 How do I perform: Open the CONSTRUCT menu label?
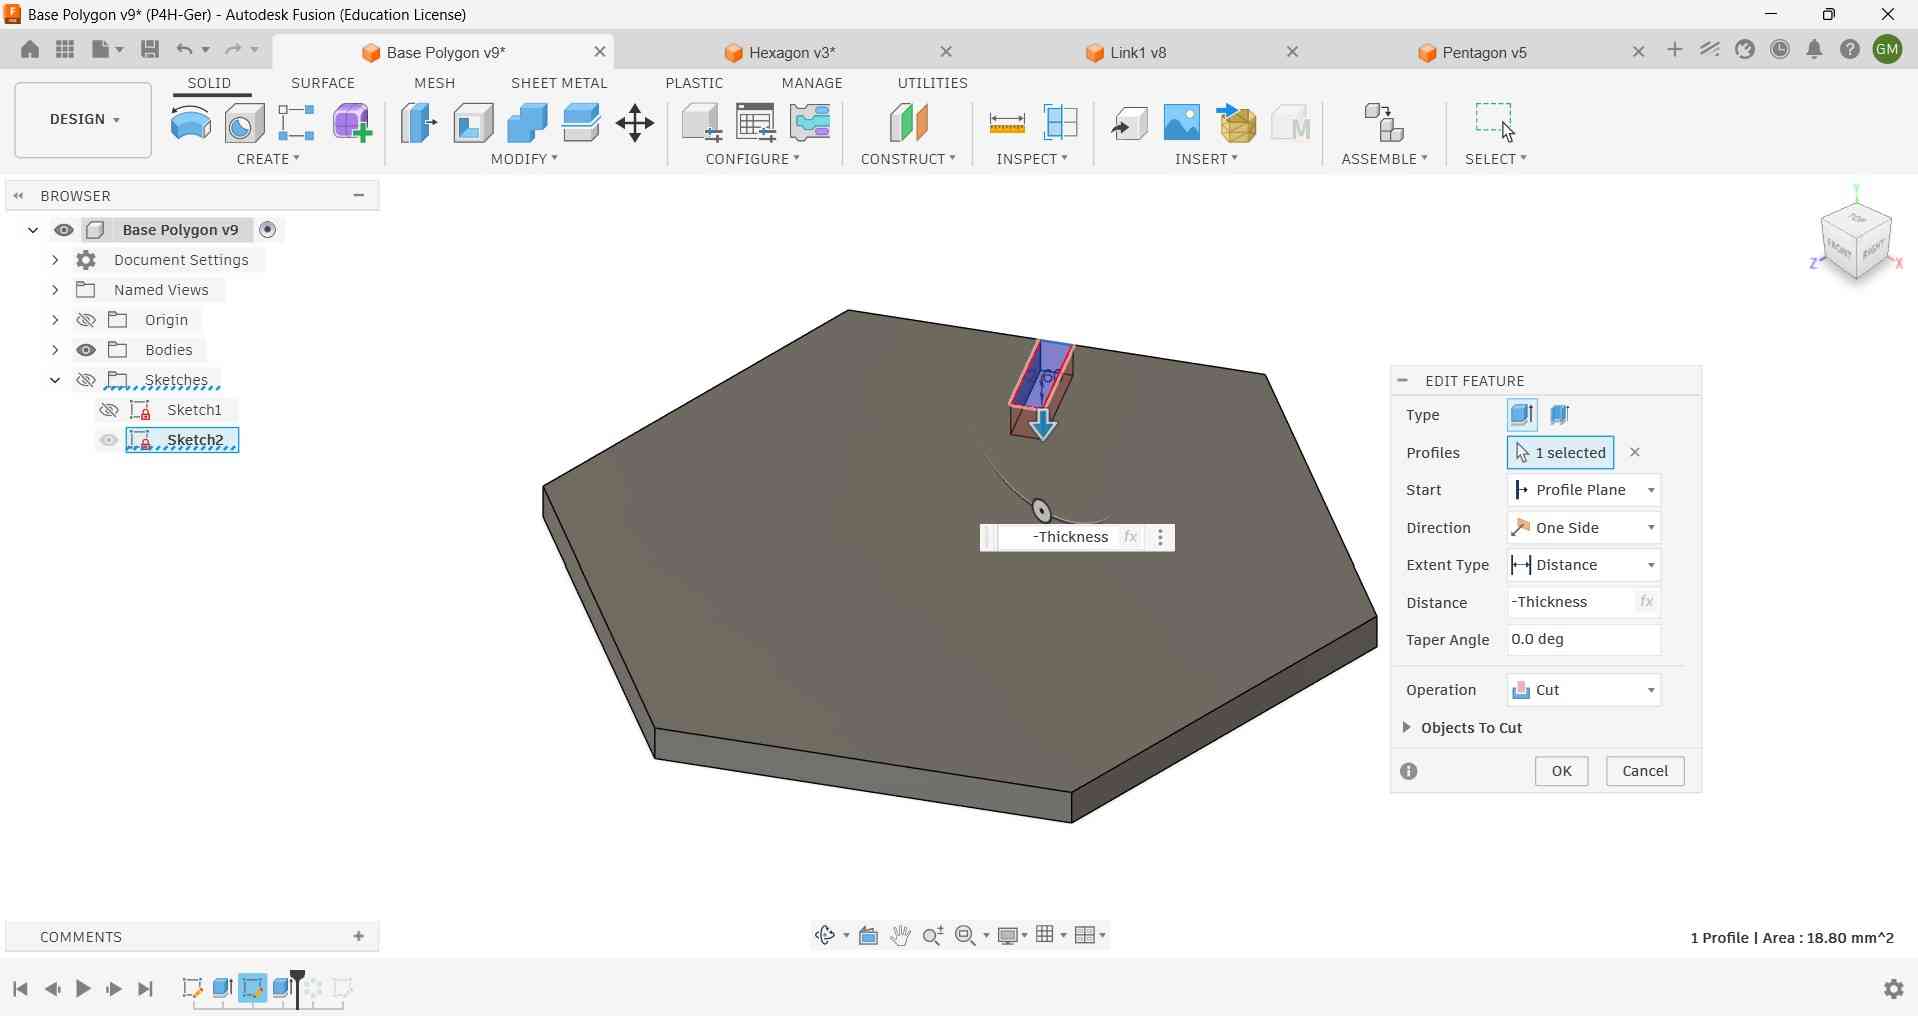[908, 159]
